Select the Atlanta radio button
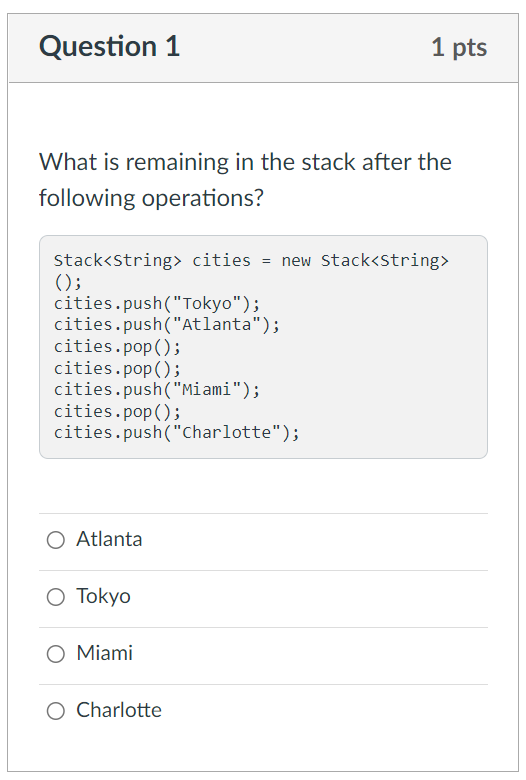Screen dimensions: 526x780 (56, 540)
